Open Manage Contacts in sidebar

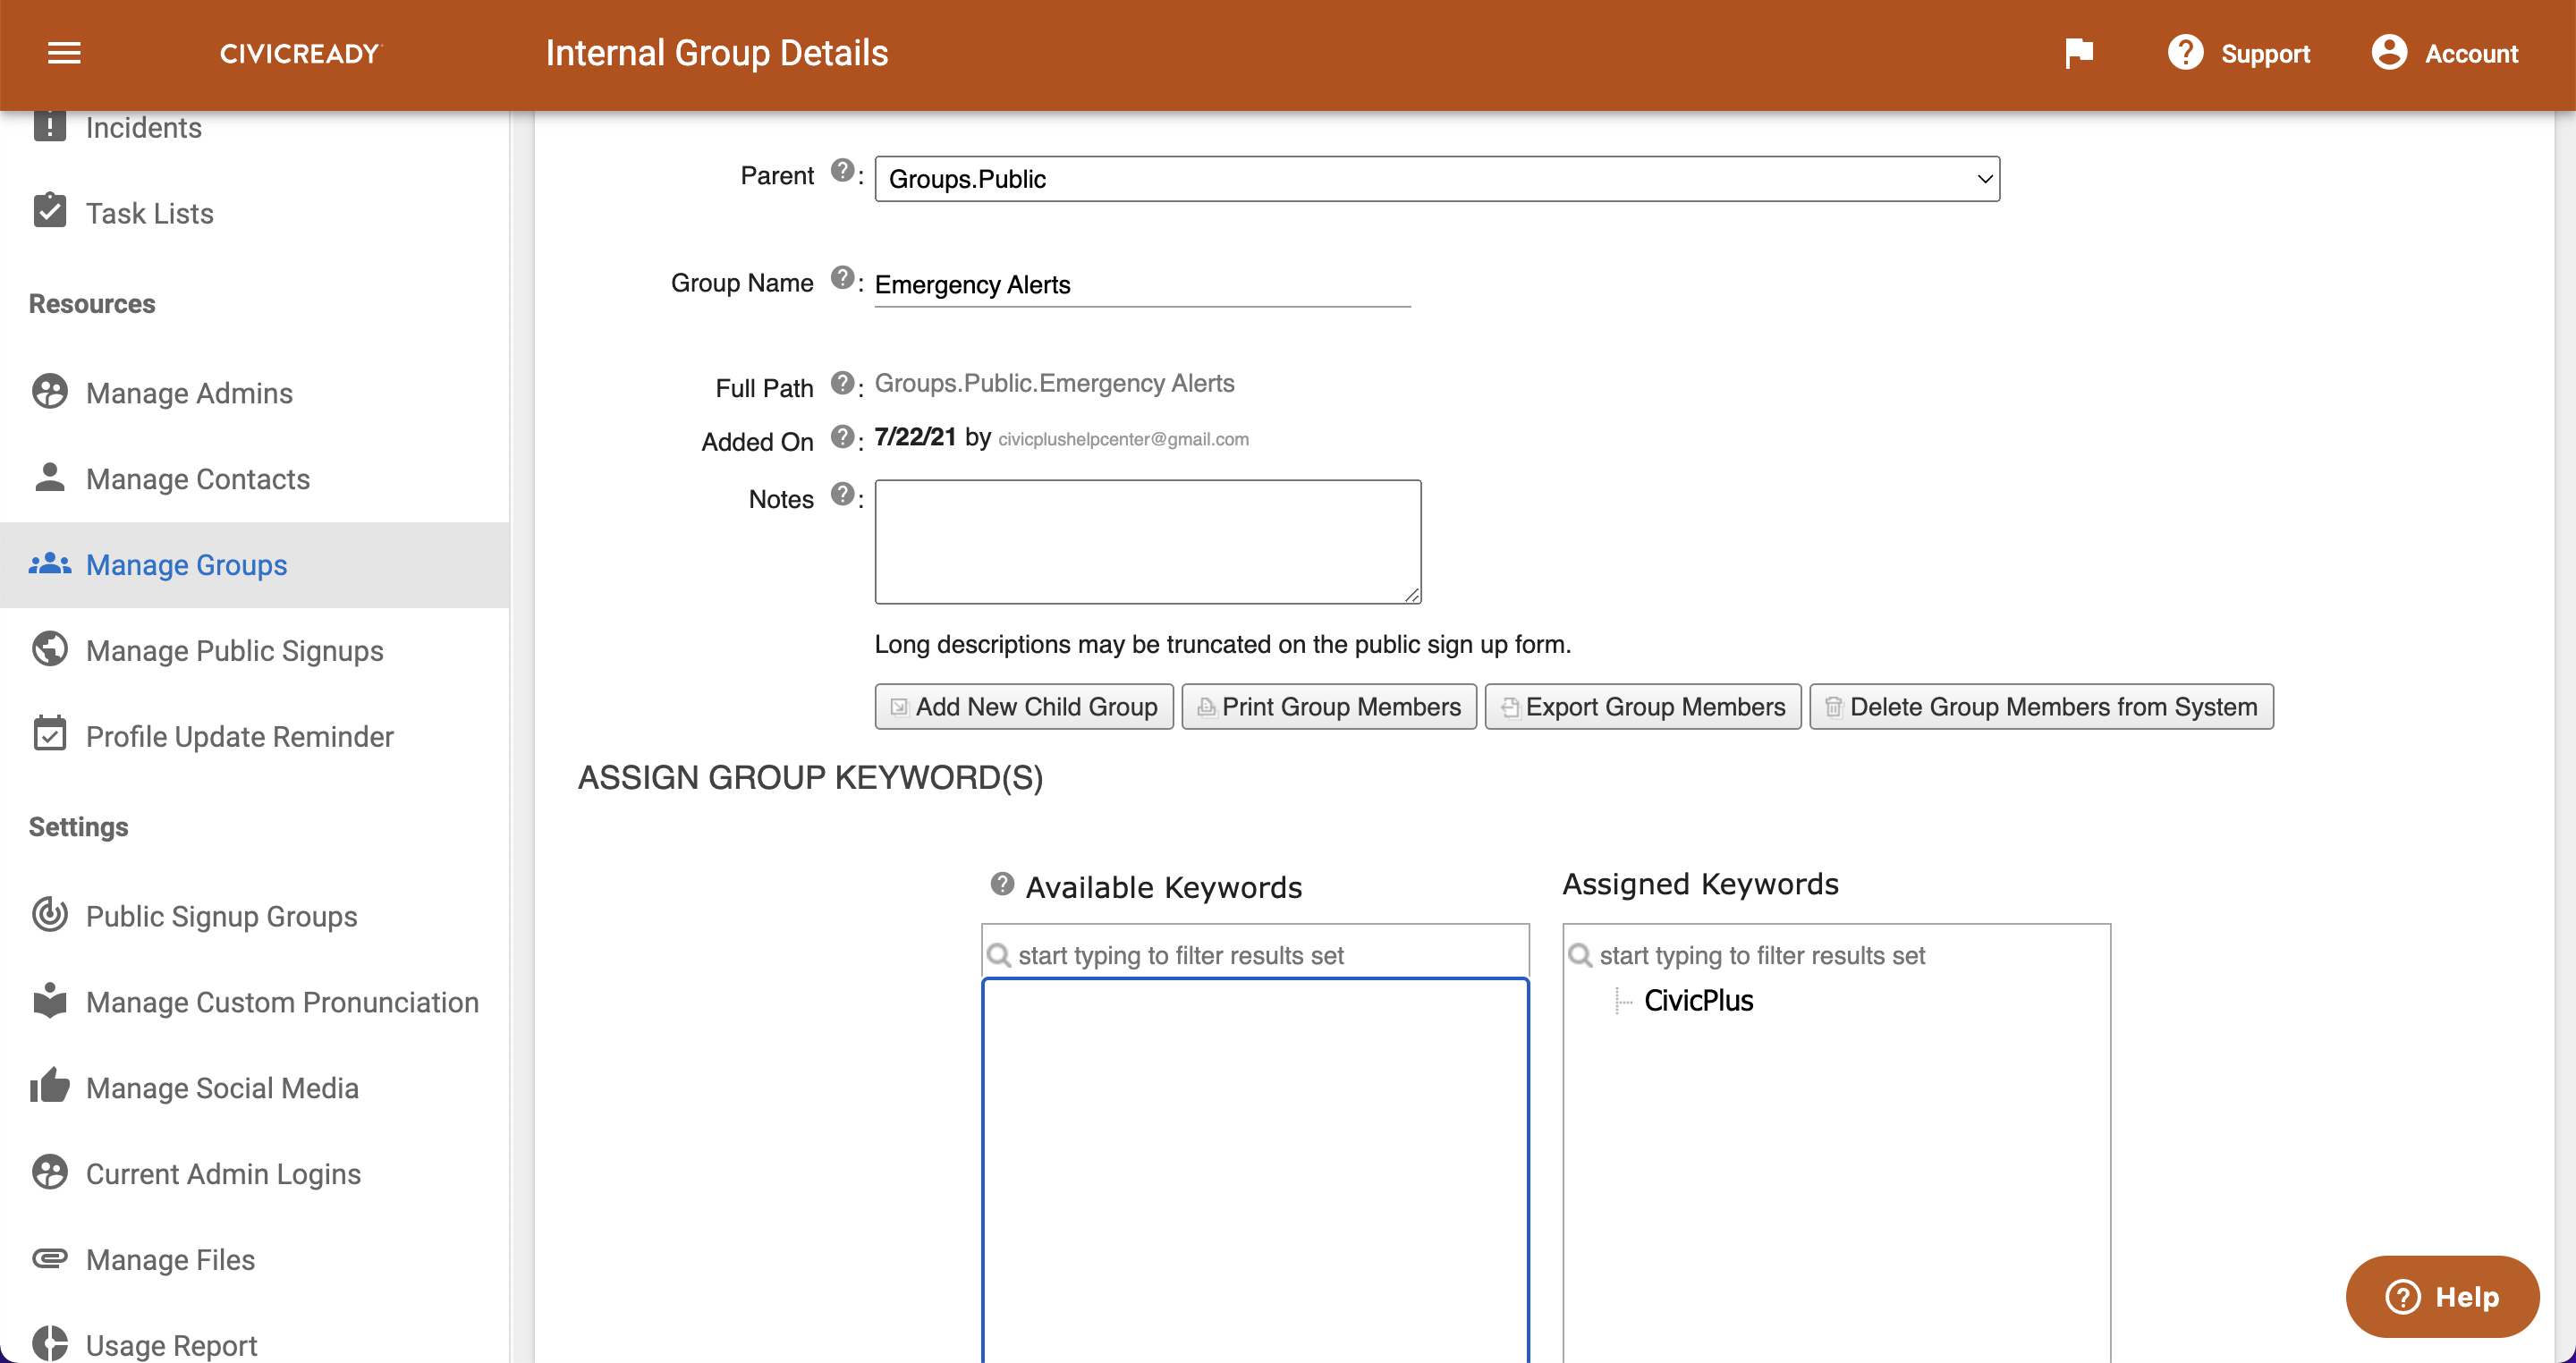(x=197, y=479)
